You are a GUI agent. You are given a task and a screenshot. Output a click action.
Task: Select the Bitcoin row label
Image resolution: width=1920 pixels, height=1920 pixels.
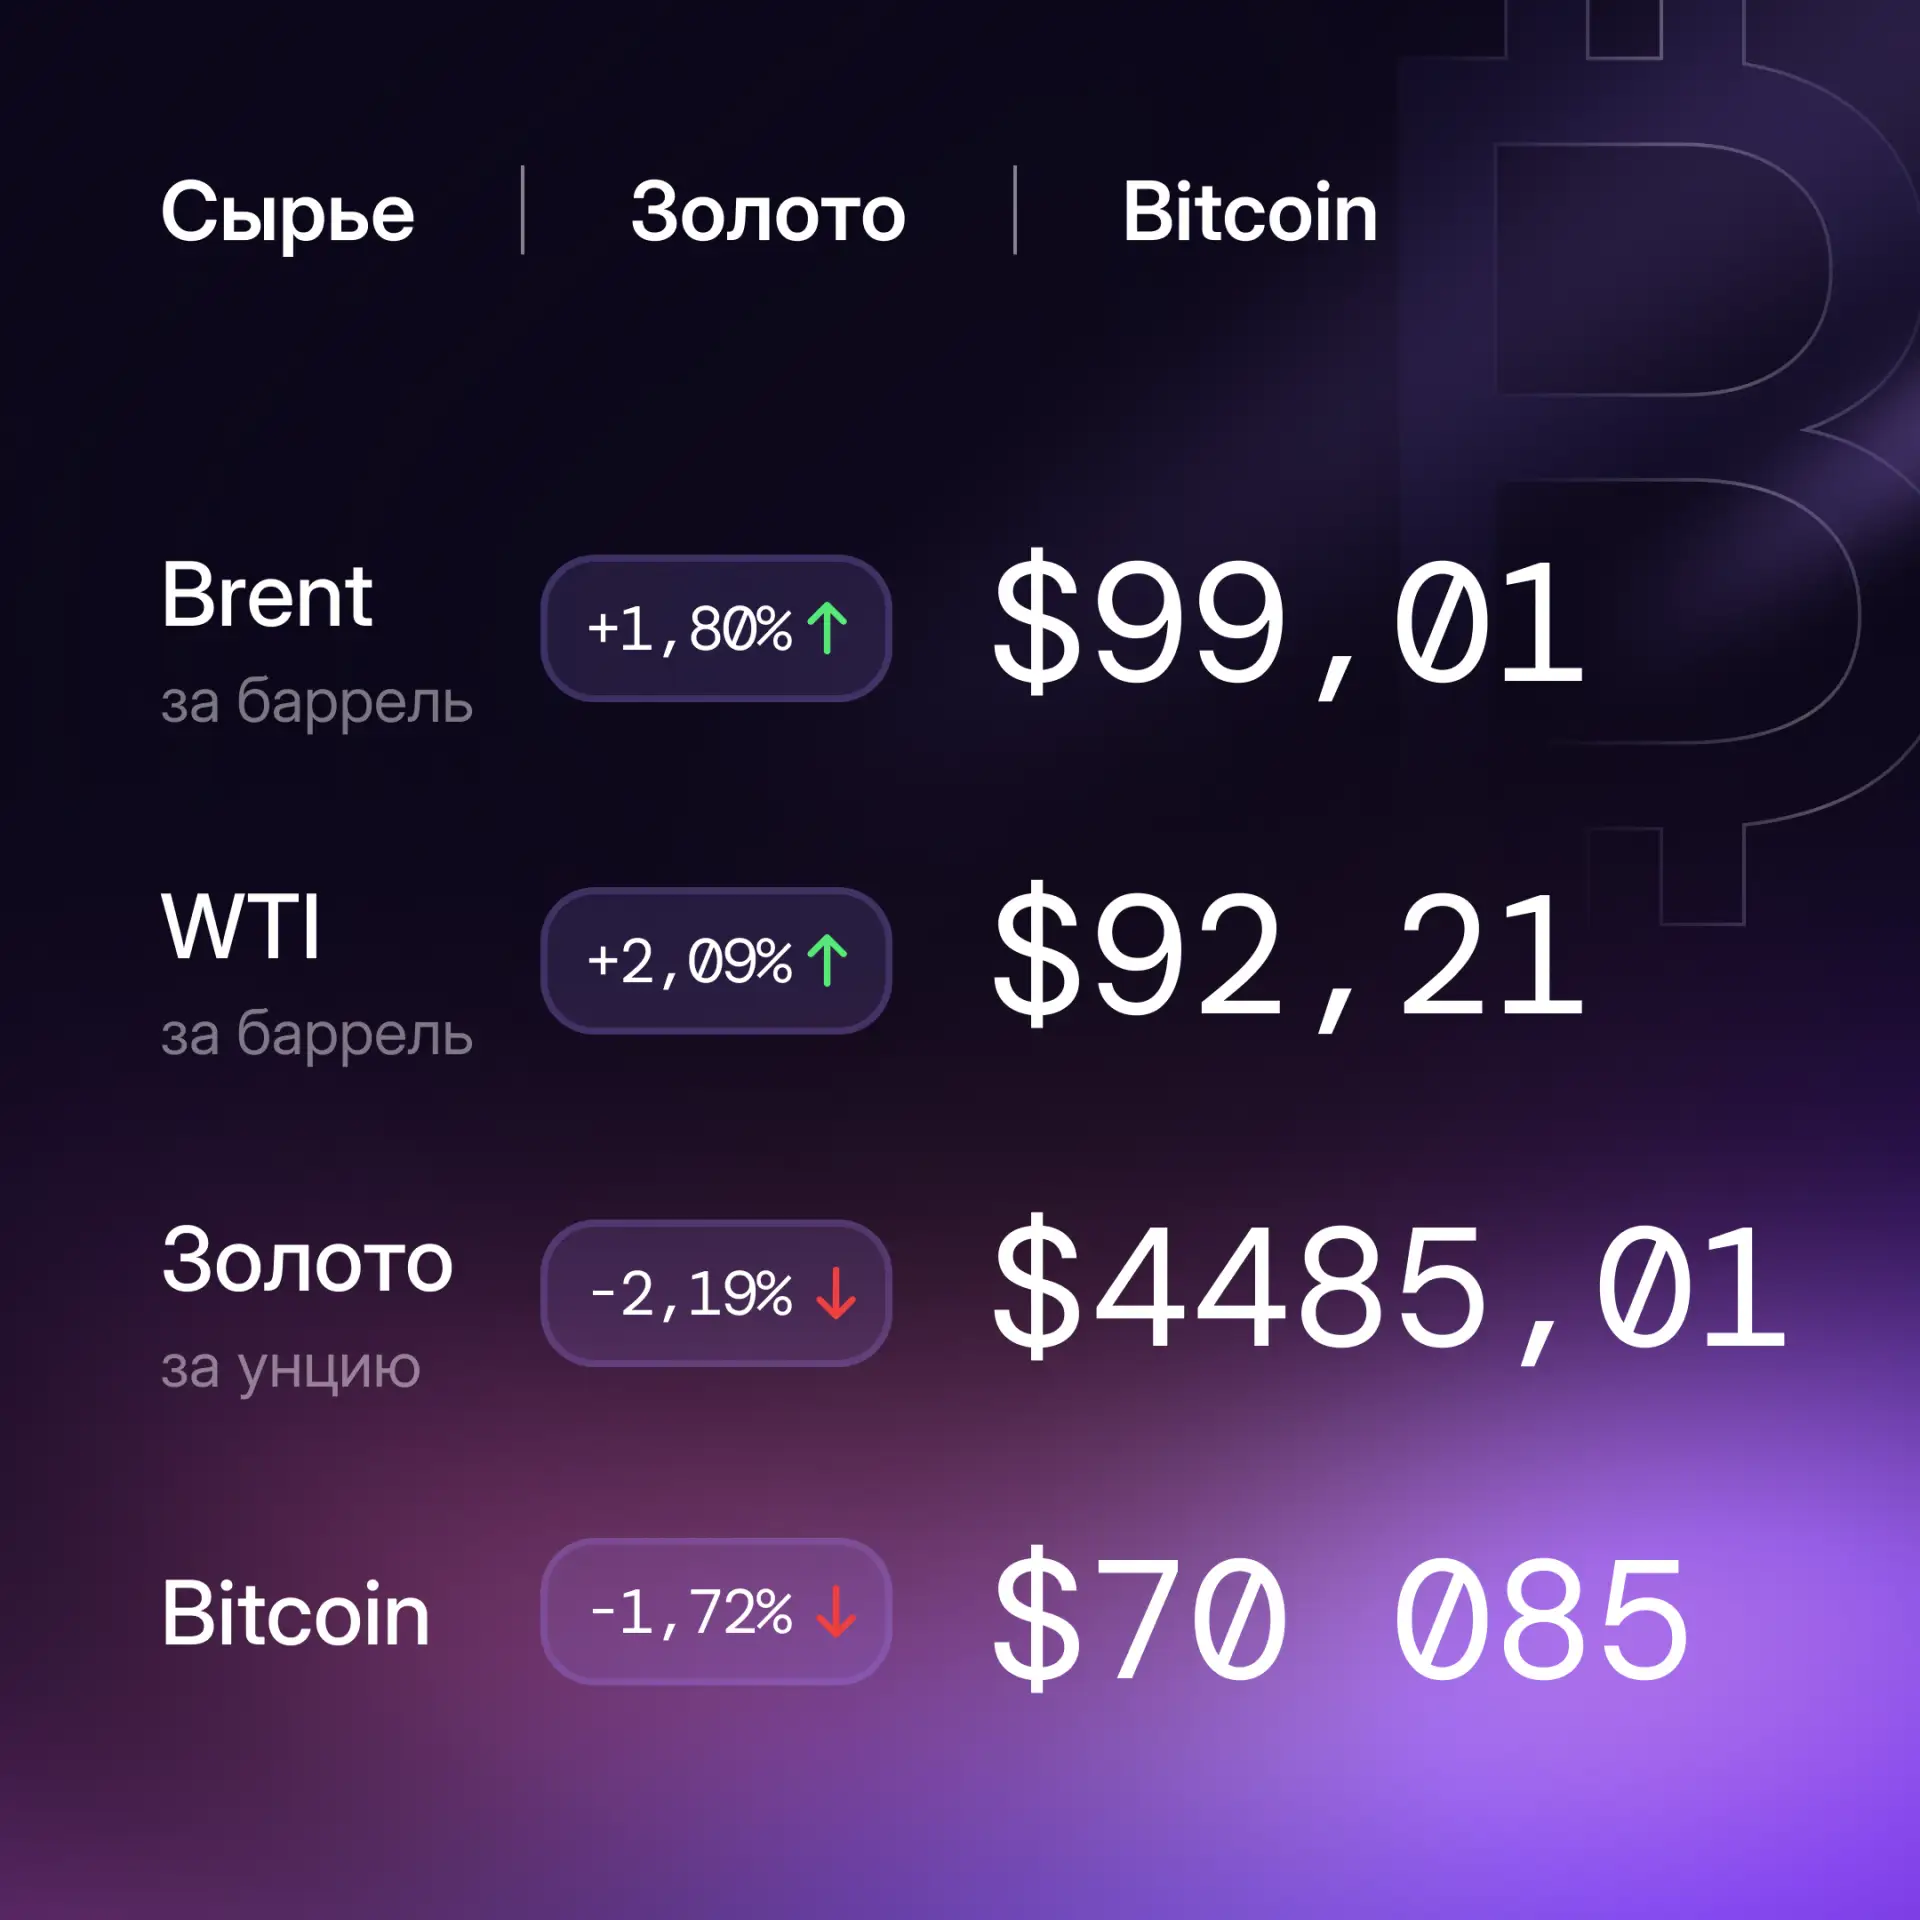296,1613
